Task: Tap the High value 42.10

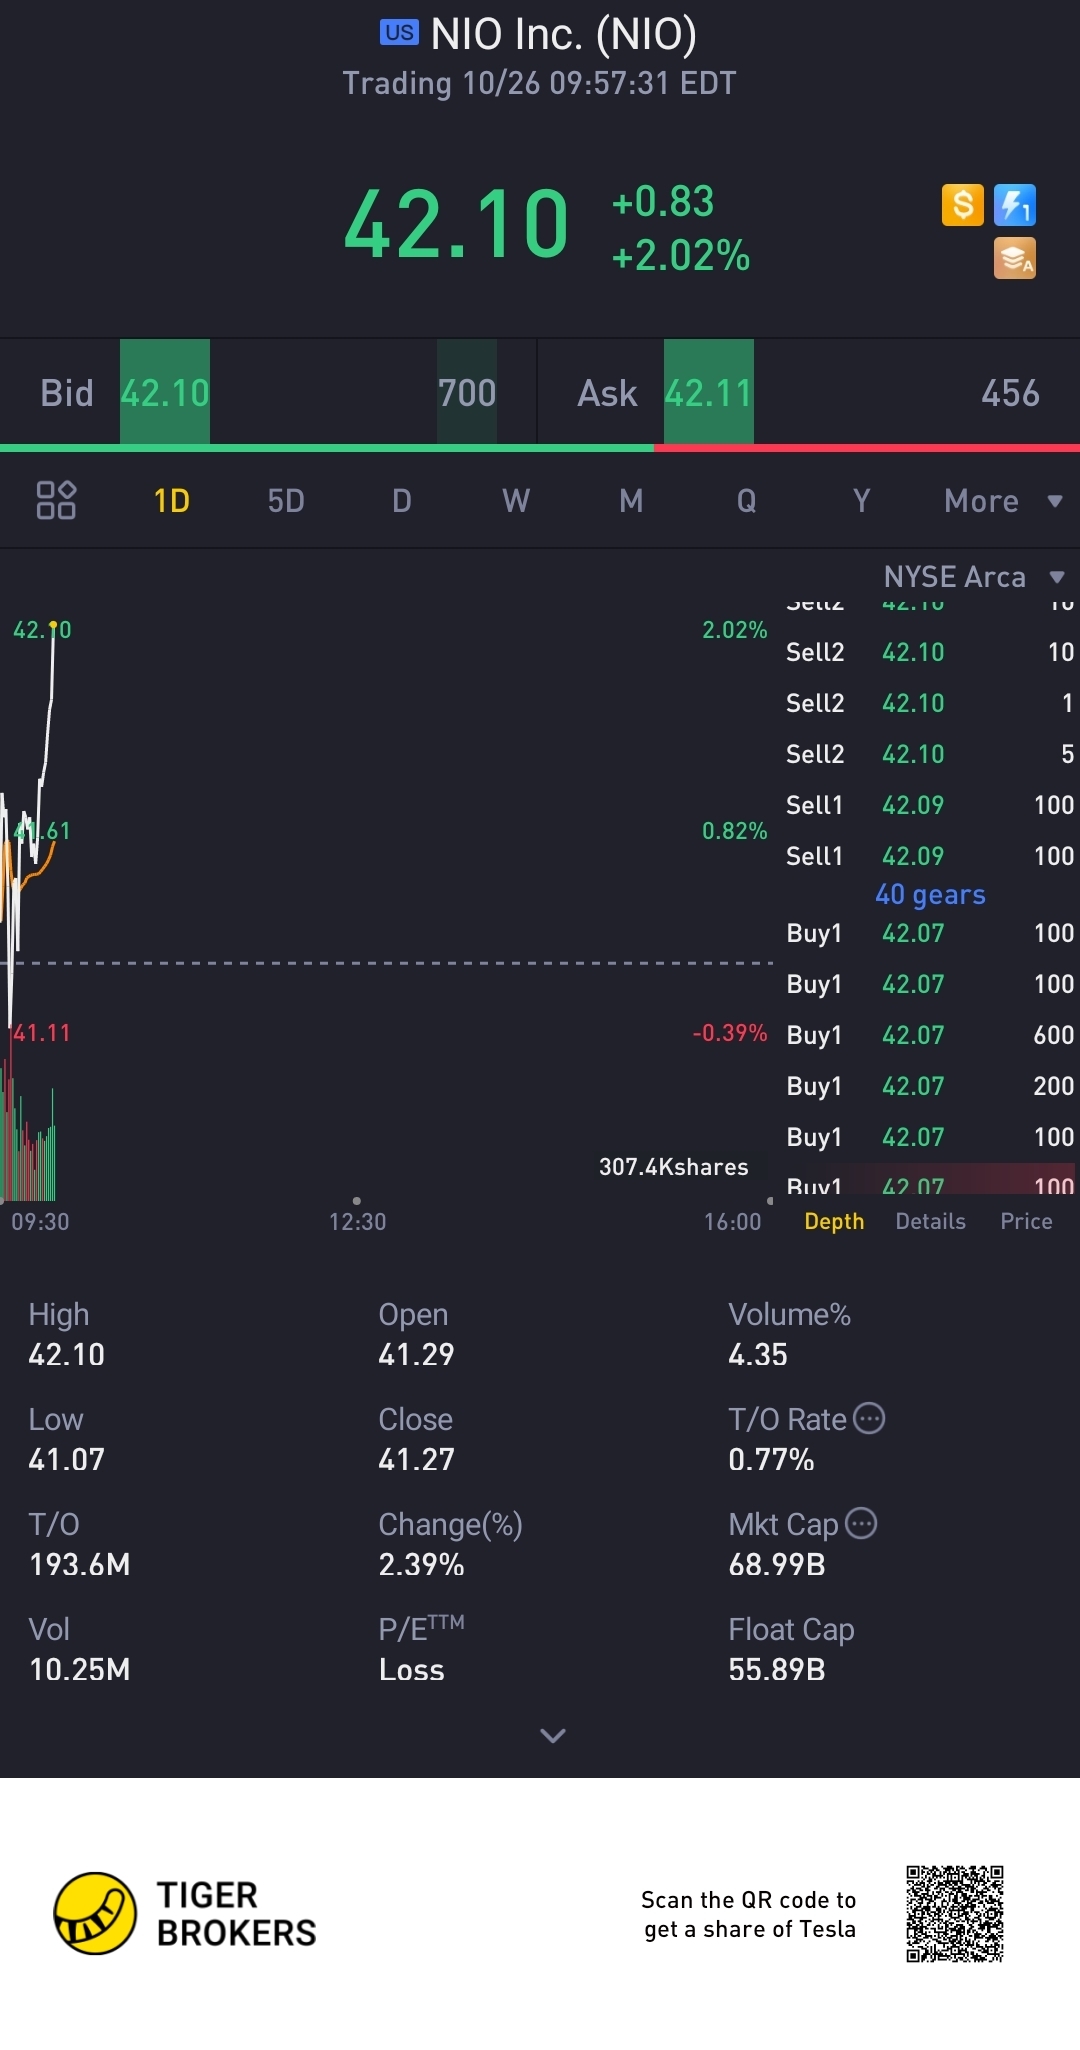Action: 66,1354
